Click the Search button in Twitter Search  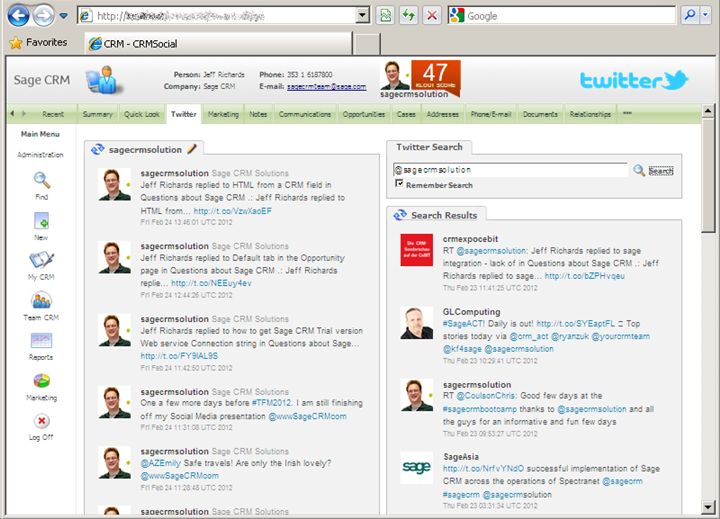coord(661,171)
